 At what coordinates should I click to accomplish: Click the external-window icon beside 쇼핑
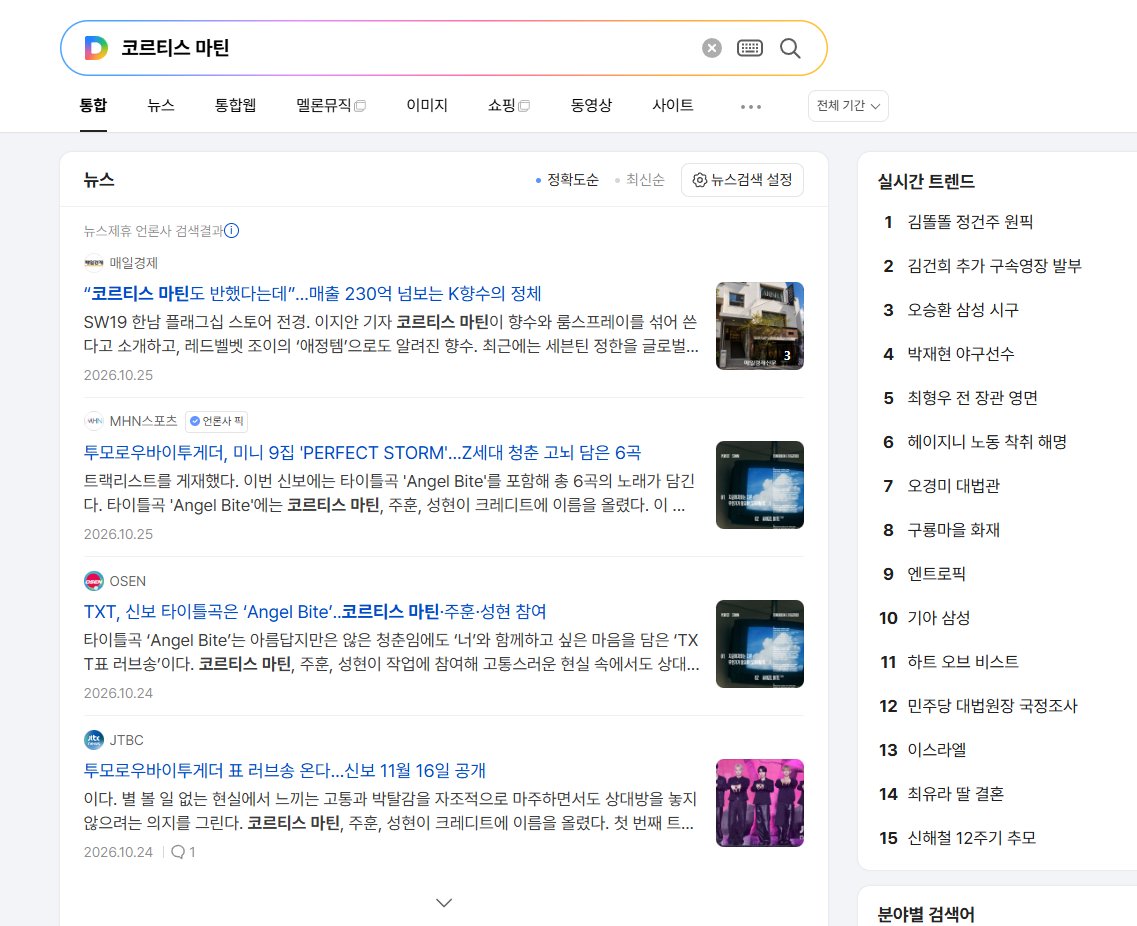click(x=524, y=106)
